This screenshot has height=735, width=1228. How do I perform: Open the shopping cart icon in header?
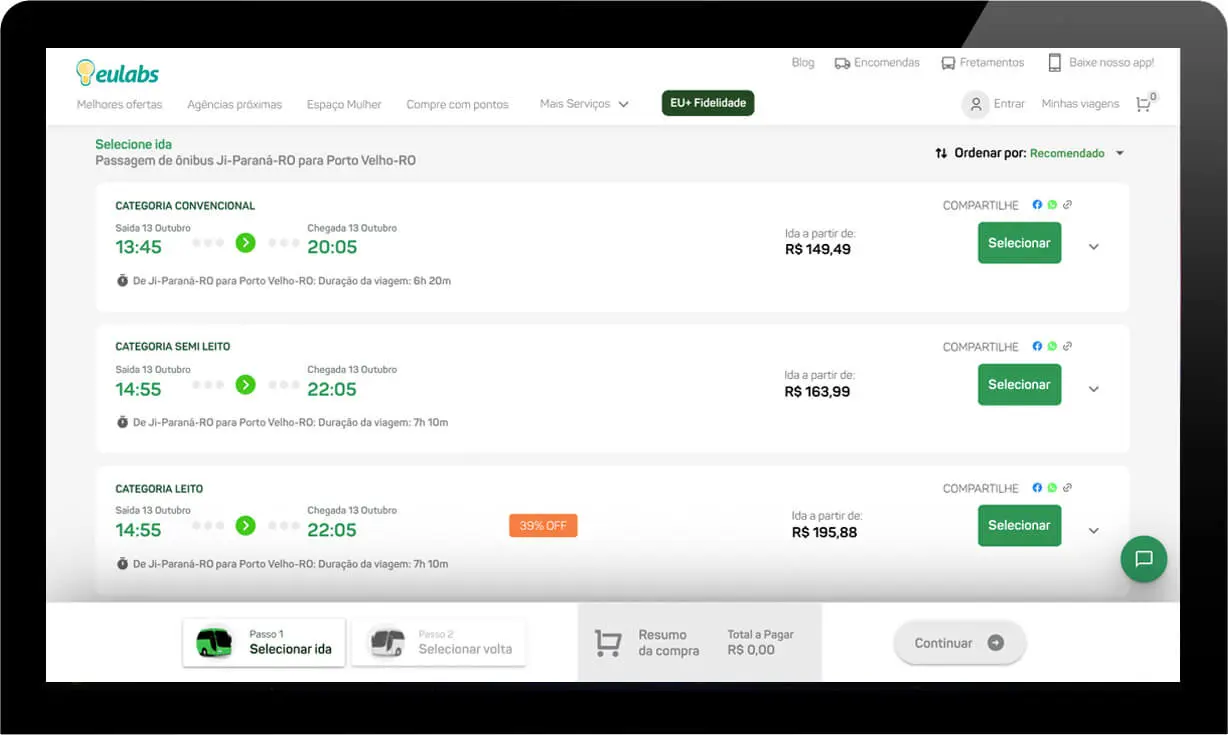pyautogui.click(x=1143, y=104)
